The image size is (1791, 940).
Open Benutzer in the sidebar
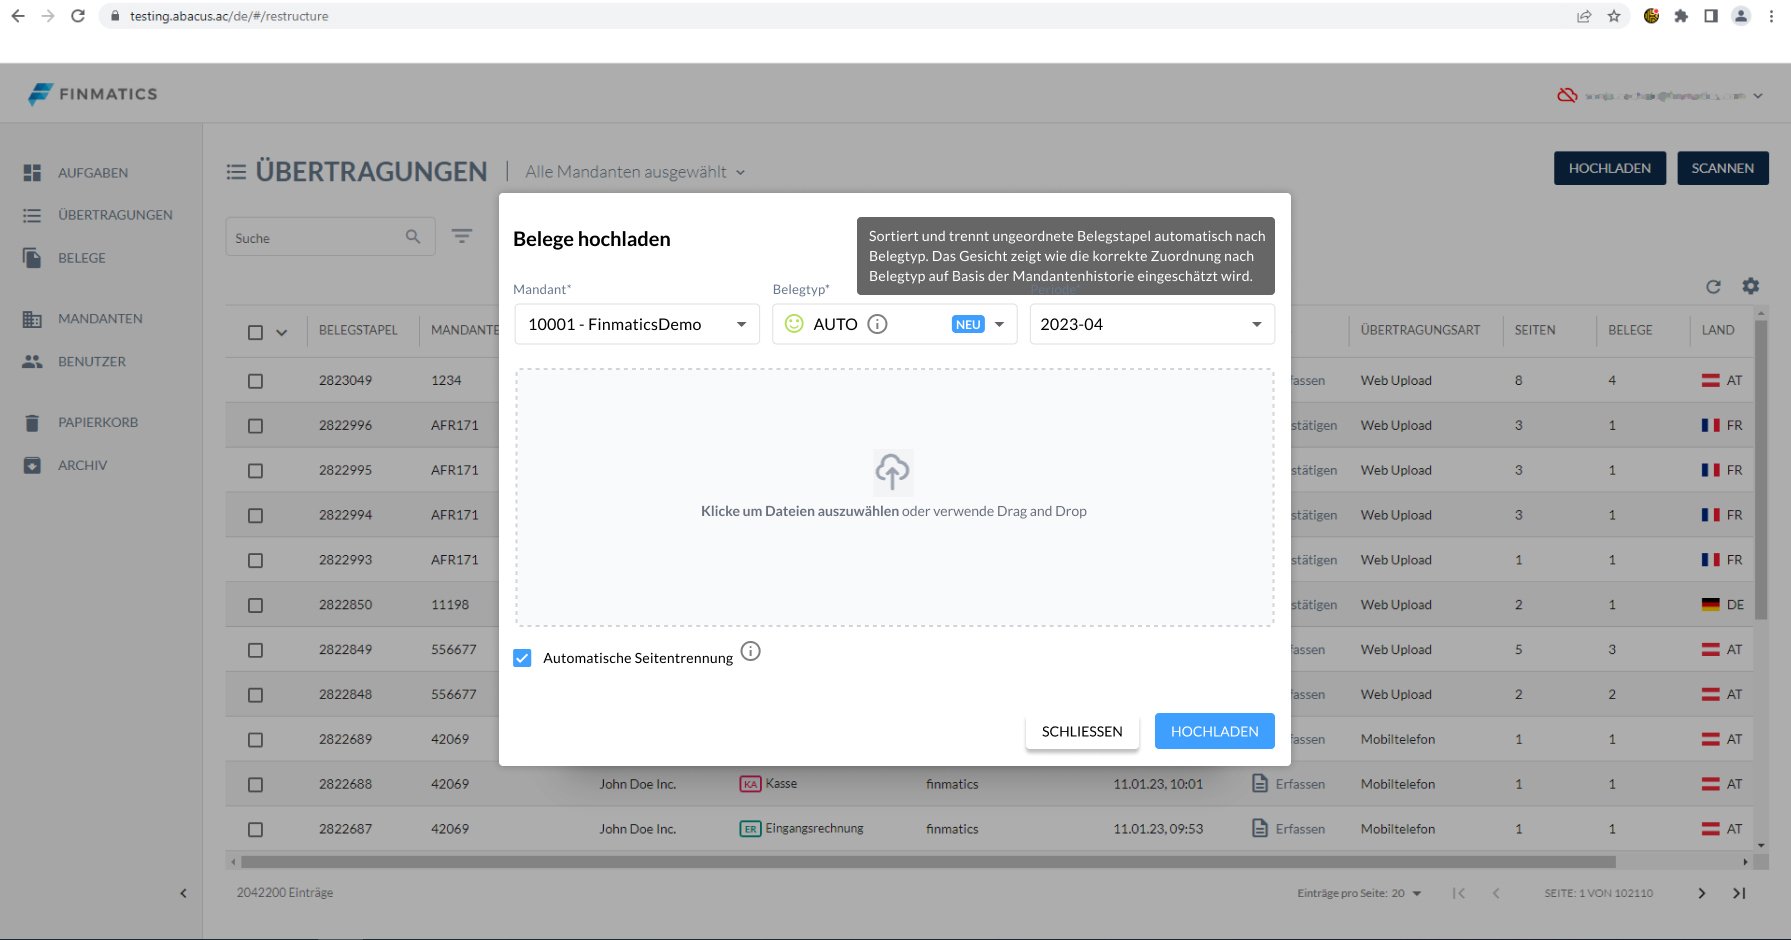[x=92, y=362]
